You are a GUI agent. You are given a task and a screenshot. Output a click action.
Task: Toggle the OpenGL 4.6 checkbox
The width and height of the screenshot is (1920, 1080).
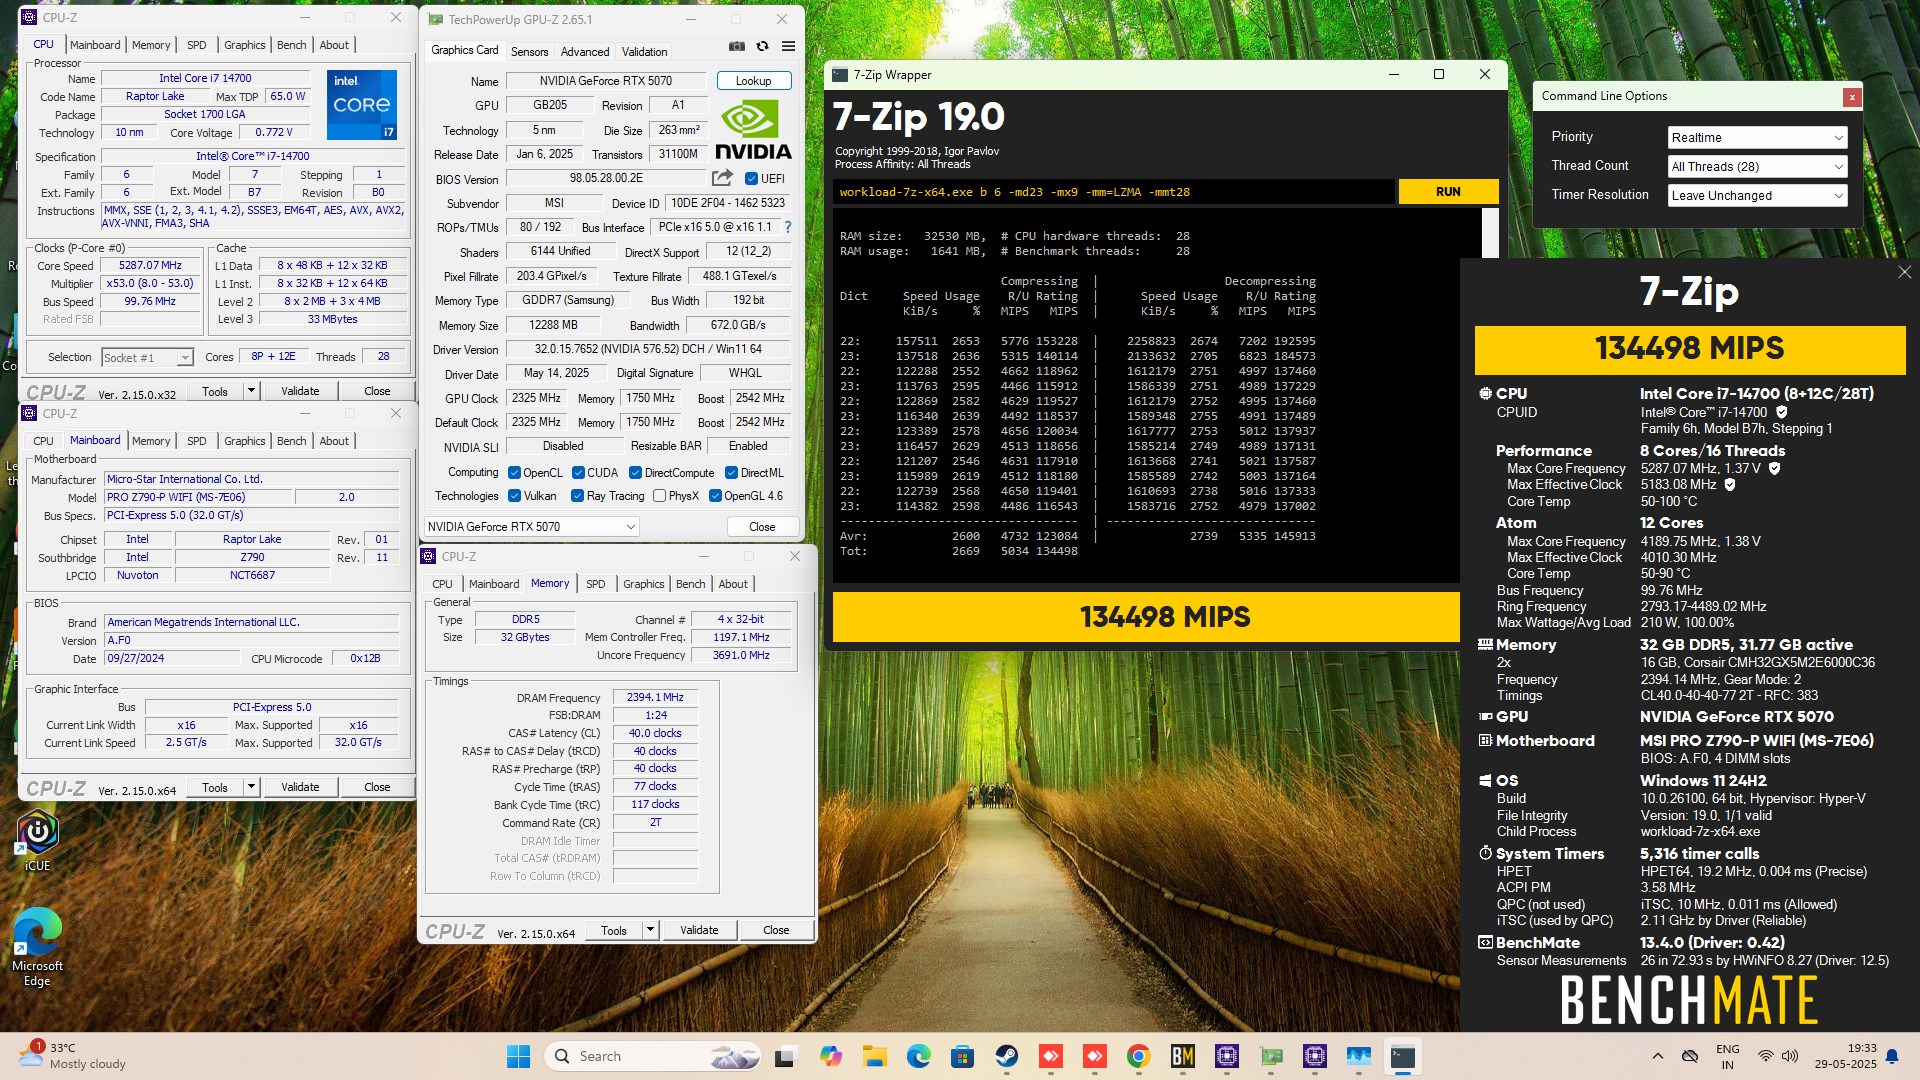click(x=715, y=496)
